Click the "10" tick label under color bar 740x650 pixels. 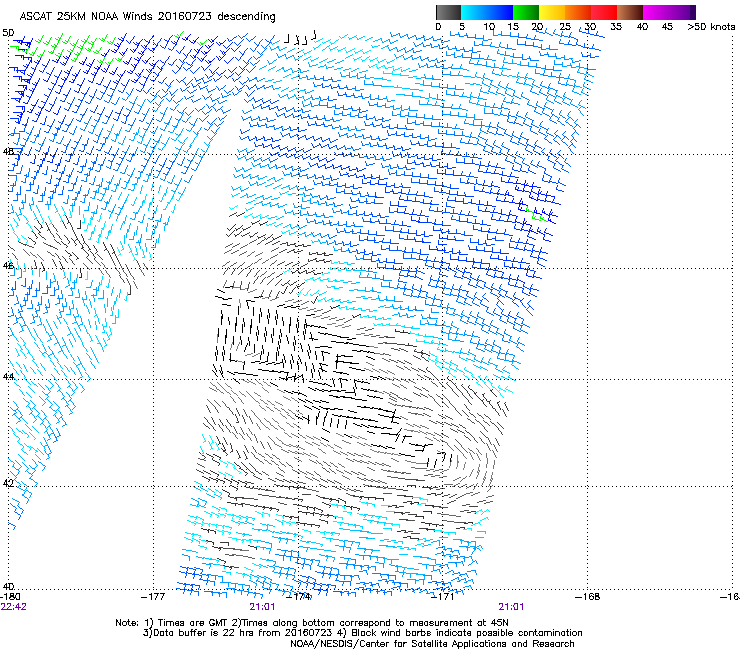[488, 26]
